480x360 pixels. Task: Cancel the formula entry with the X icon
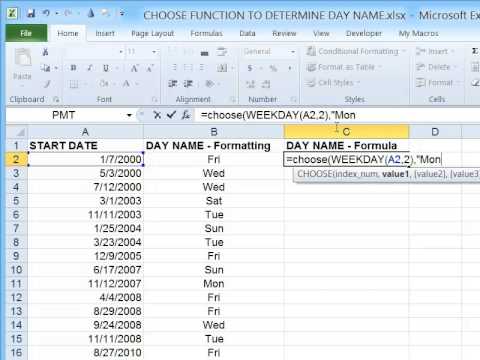(157, 115)
